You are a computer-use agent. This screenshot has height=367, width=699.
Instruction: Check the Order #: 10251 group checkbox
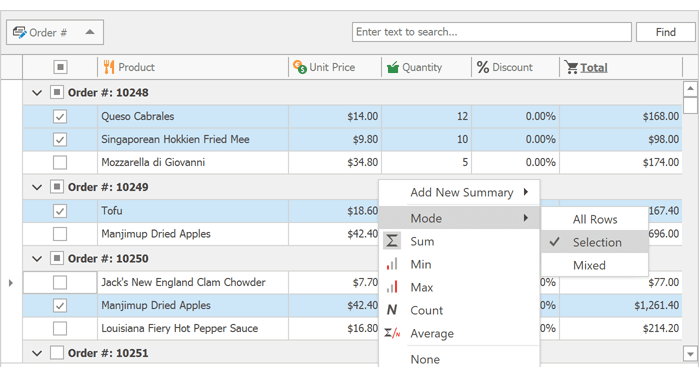point(57,352)
